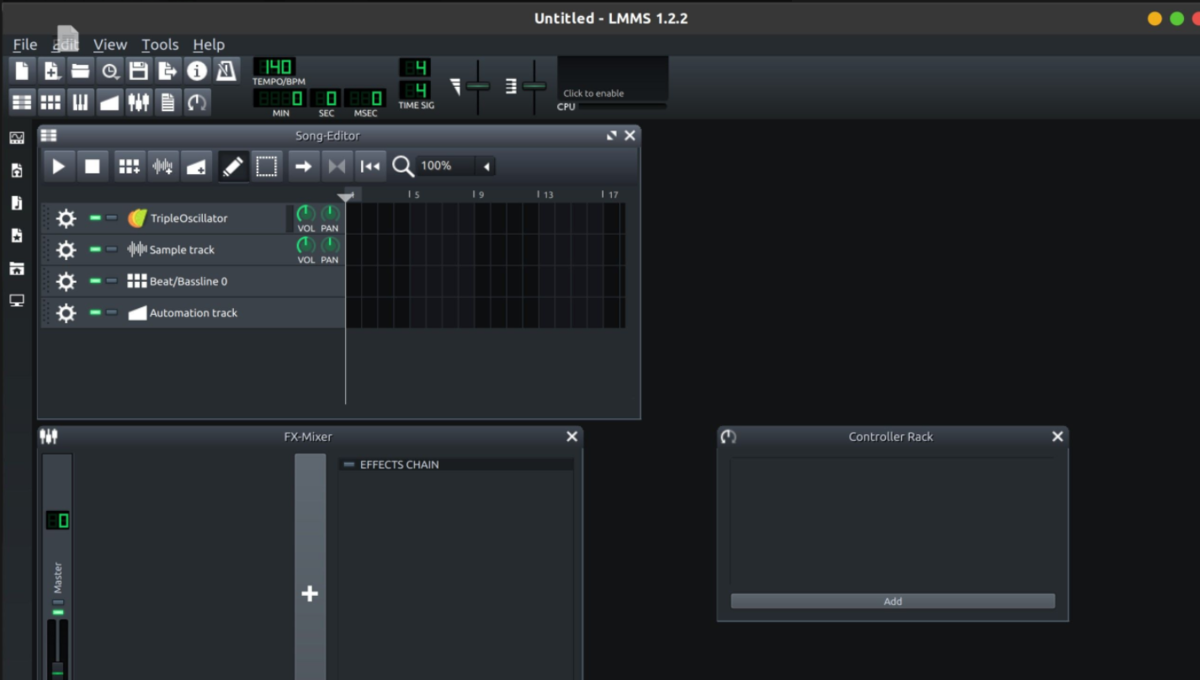Stop playback in the Song-Editor
The image size is (1200, 680).
point(92,166)
